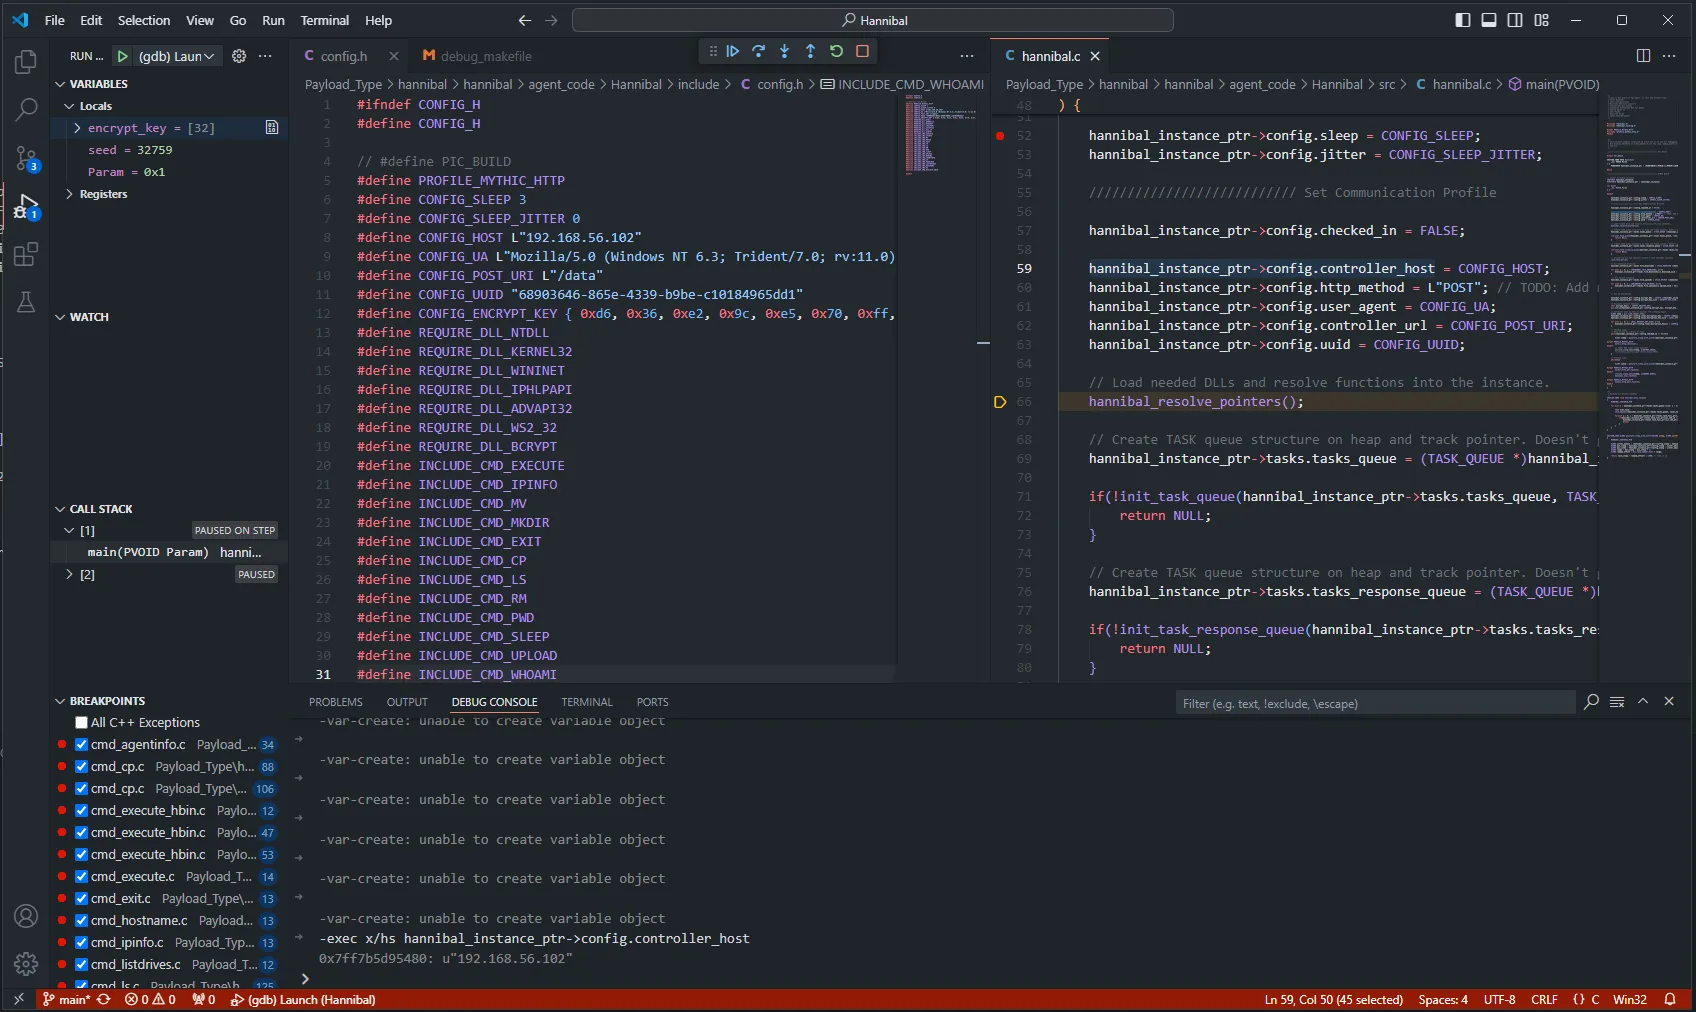Disable the cmd_agentinfo.c breakpoint checkbox

click(82, 745)
